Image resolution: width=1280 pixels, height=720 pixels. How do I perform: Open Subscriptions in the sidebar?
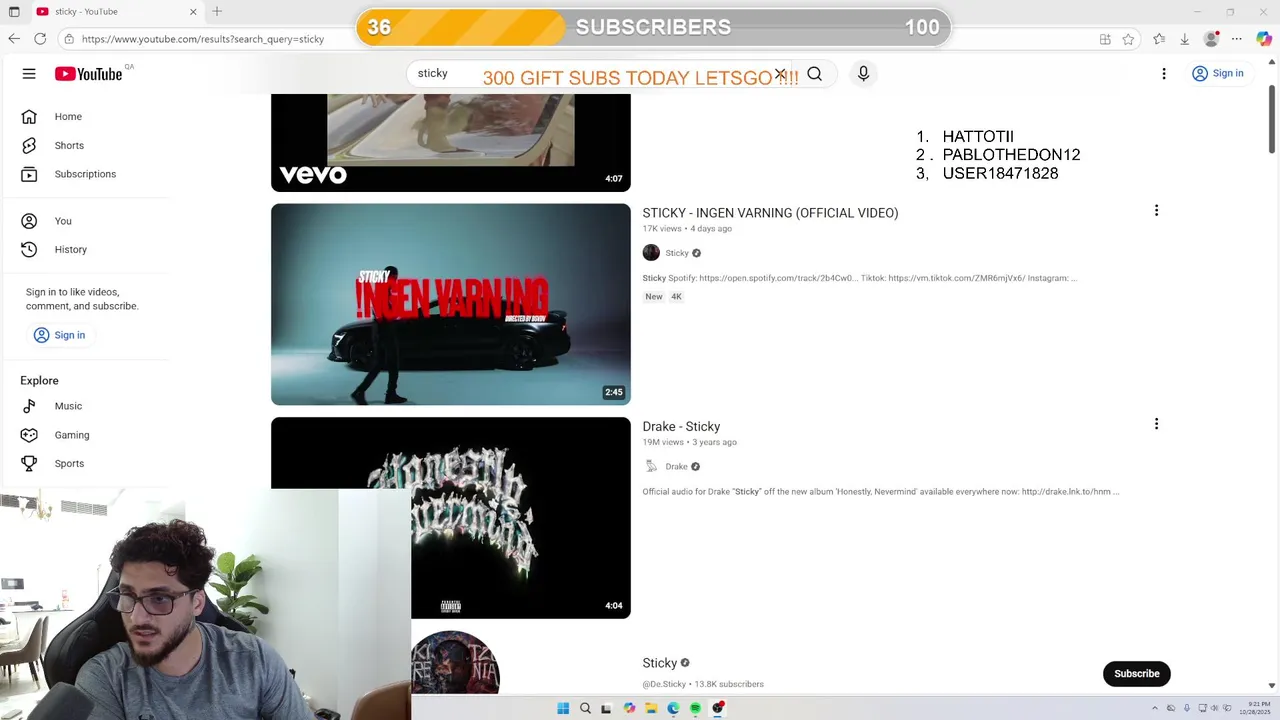pyautogui.click(x=85, y=174)
